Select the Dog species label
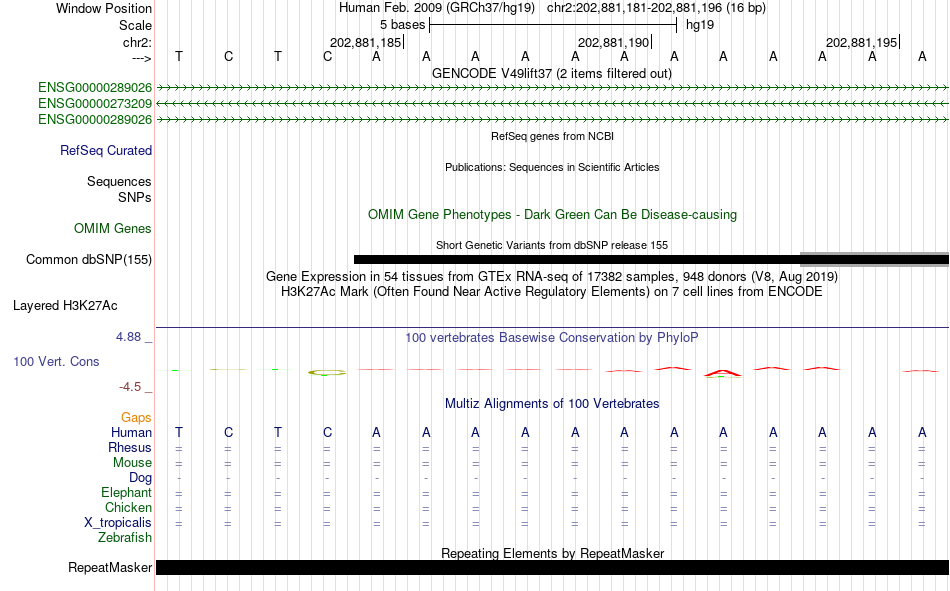The image size is (950, 591). [x=140, y=478]
